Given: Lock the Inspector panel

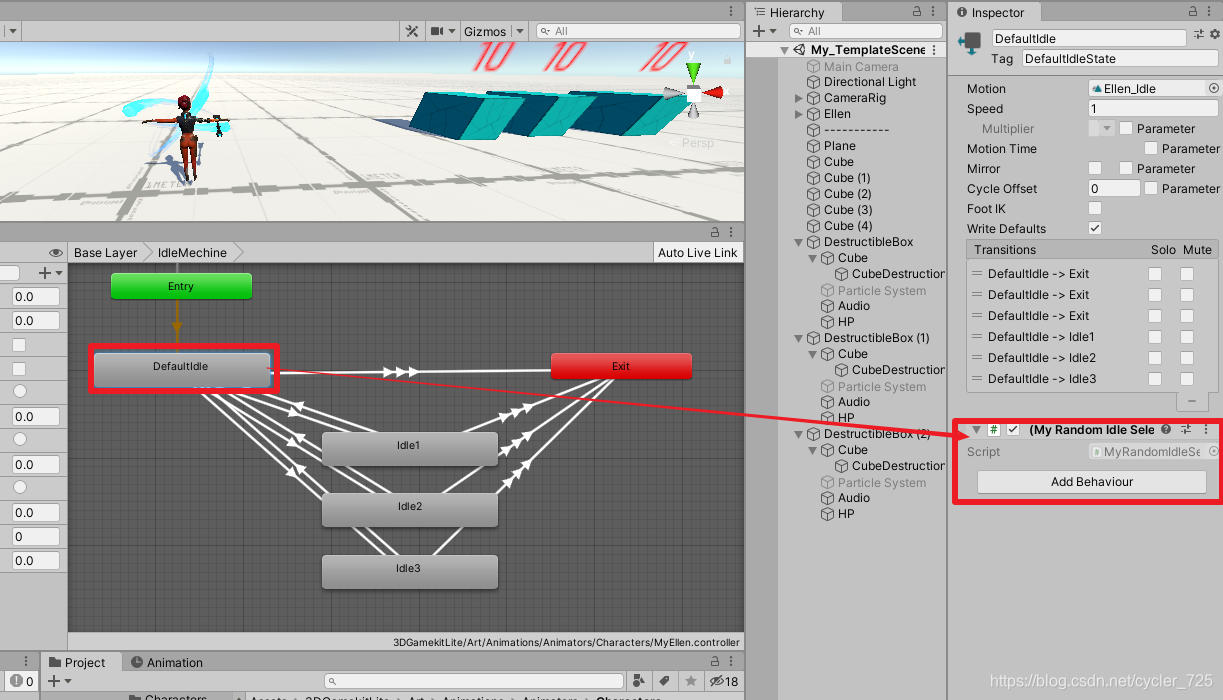Looking at the screenshot, I should [x=1195, y=11].
